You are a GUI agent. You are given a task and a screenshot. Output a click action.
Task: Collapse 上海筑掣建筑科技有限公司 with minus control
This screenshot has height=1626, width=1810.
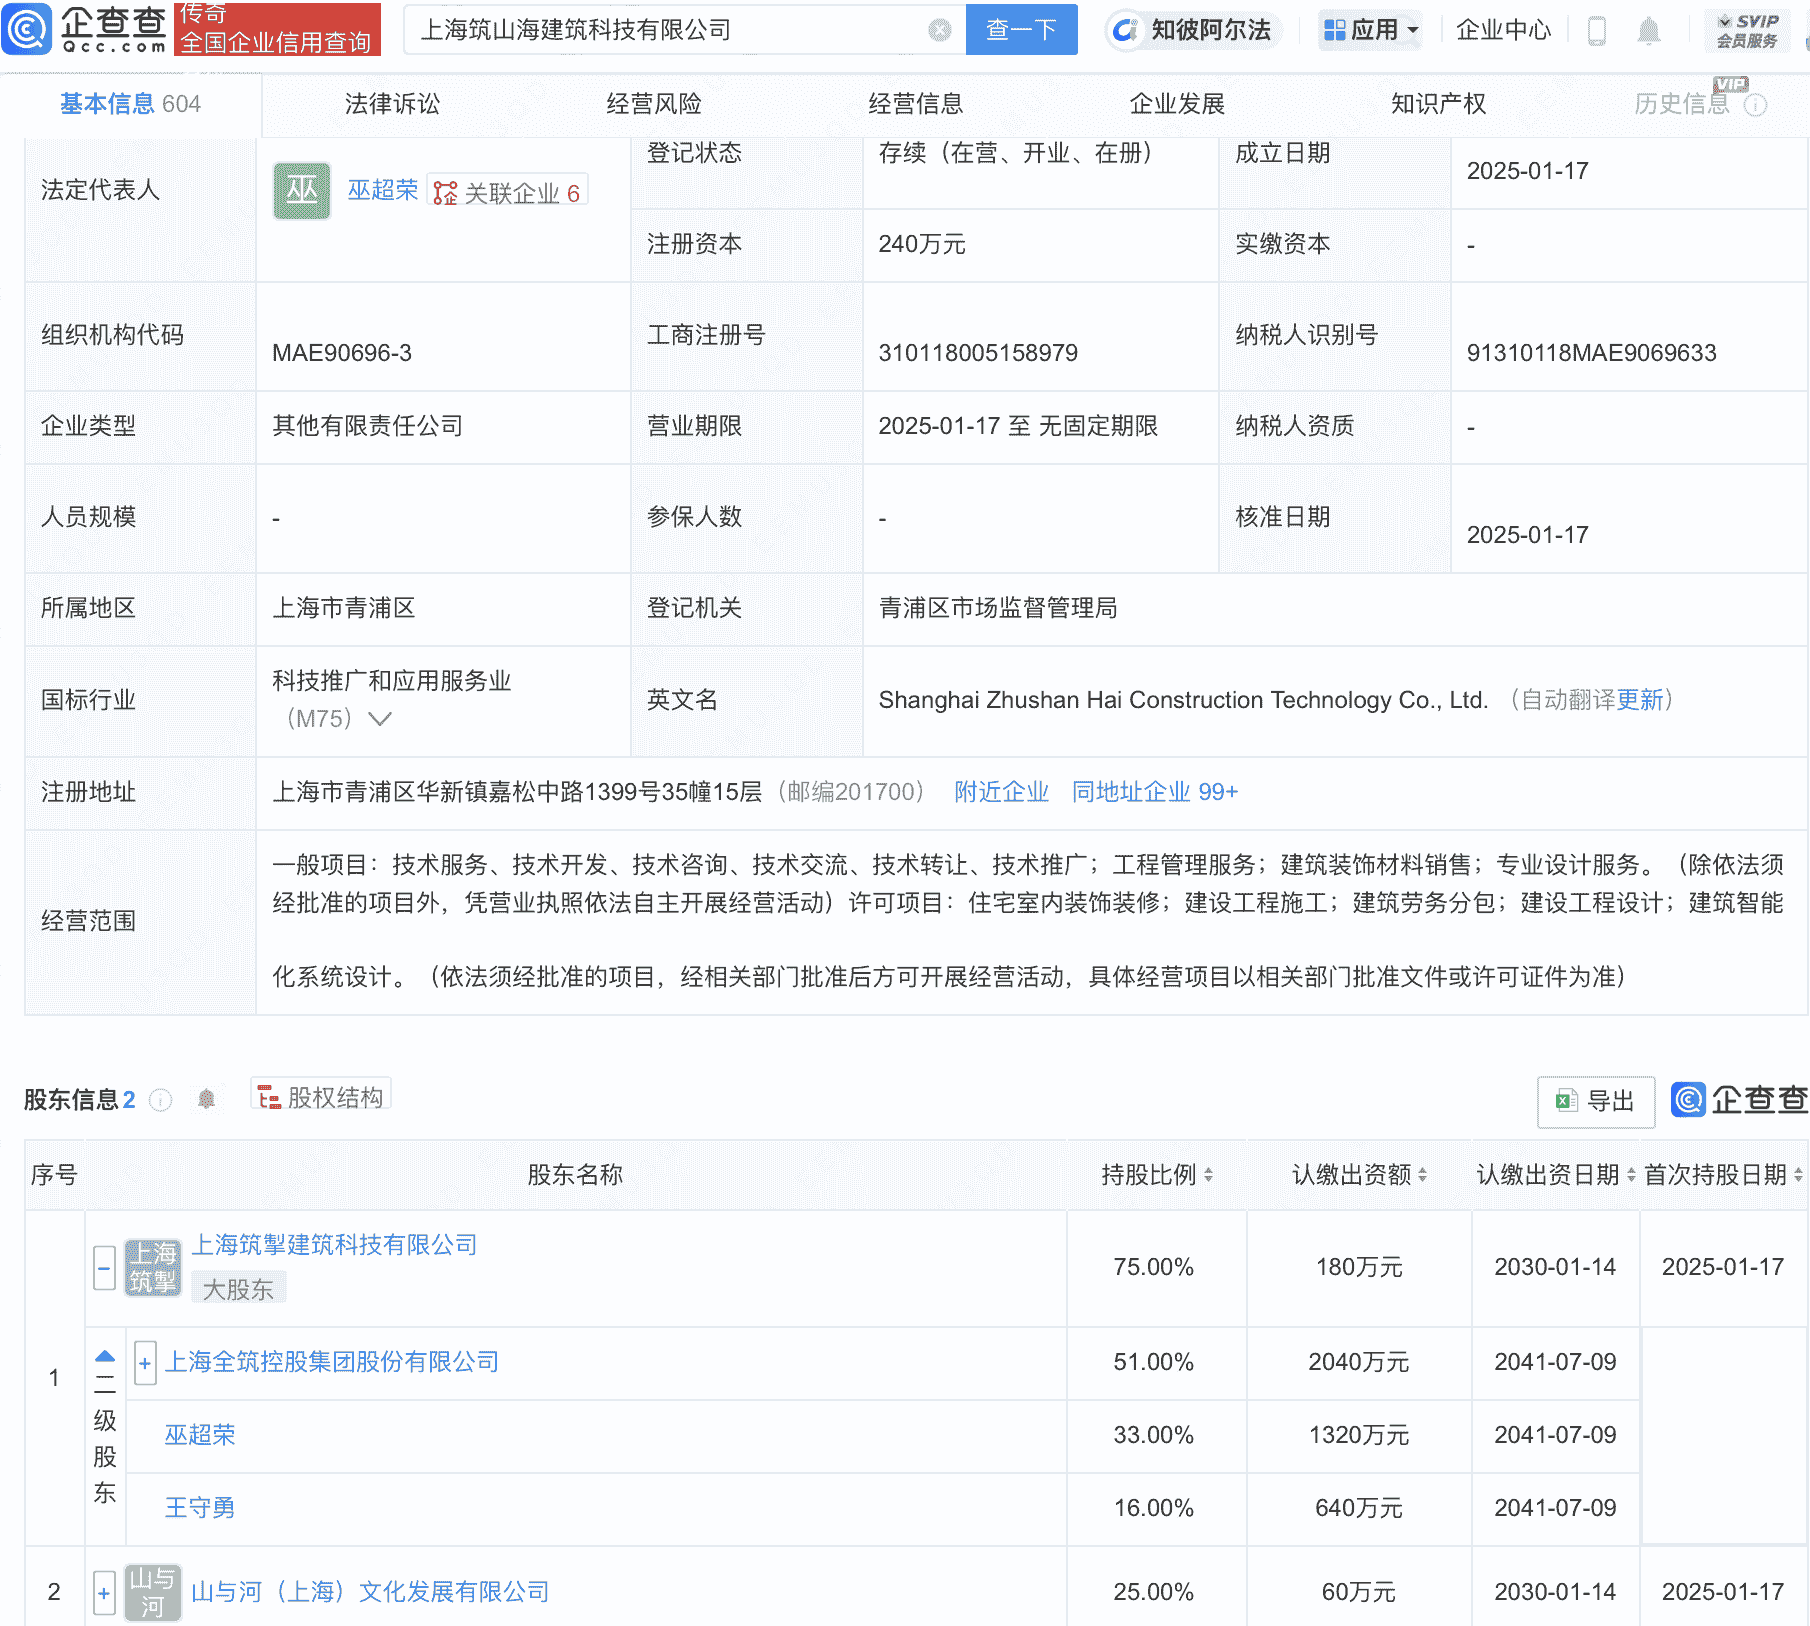pyautogui.click(x=104, y=1267)
